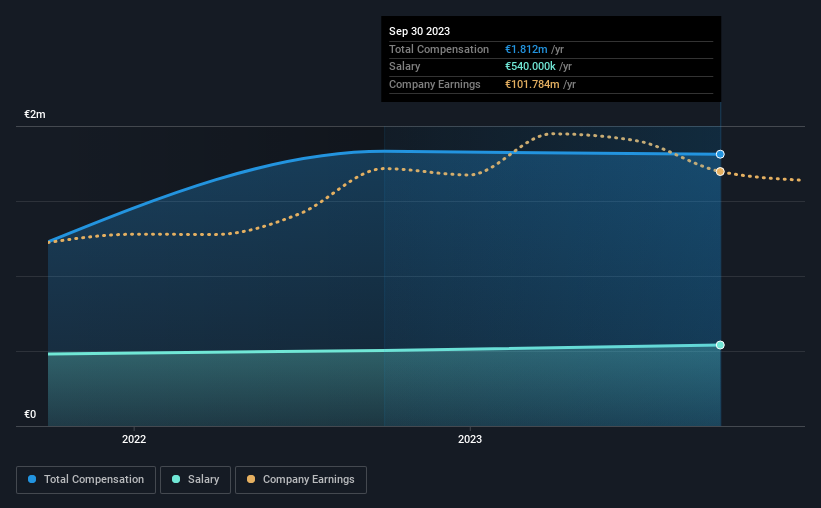Click the €1.812m total compensation value
The height and width of the screenshot is (508, 821).
tap(526, 49)
